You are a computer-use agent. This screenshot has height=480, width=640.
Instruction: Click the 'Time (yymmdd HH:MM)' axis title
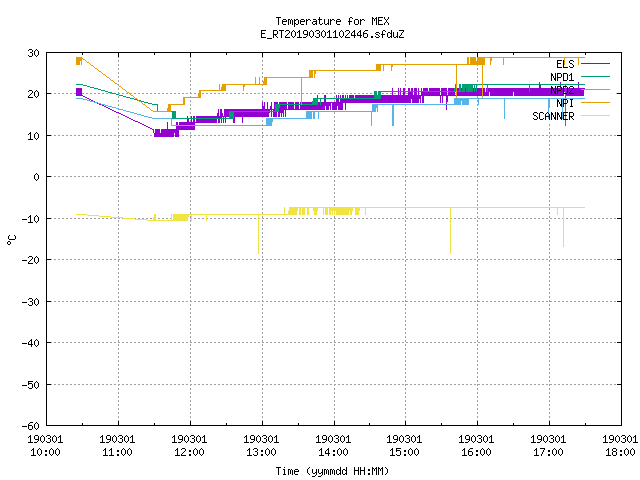pyautogui.click(x=332, y=471)
